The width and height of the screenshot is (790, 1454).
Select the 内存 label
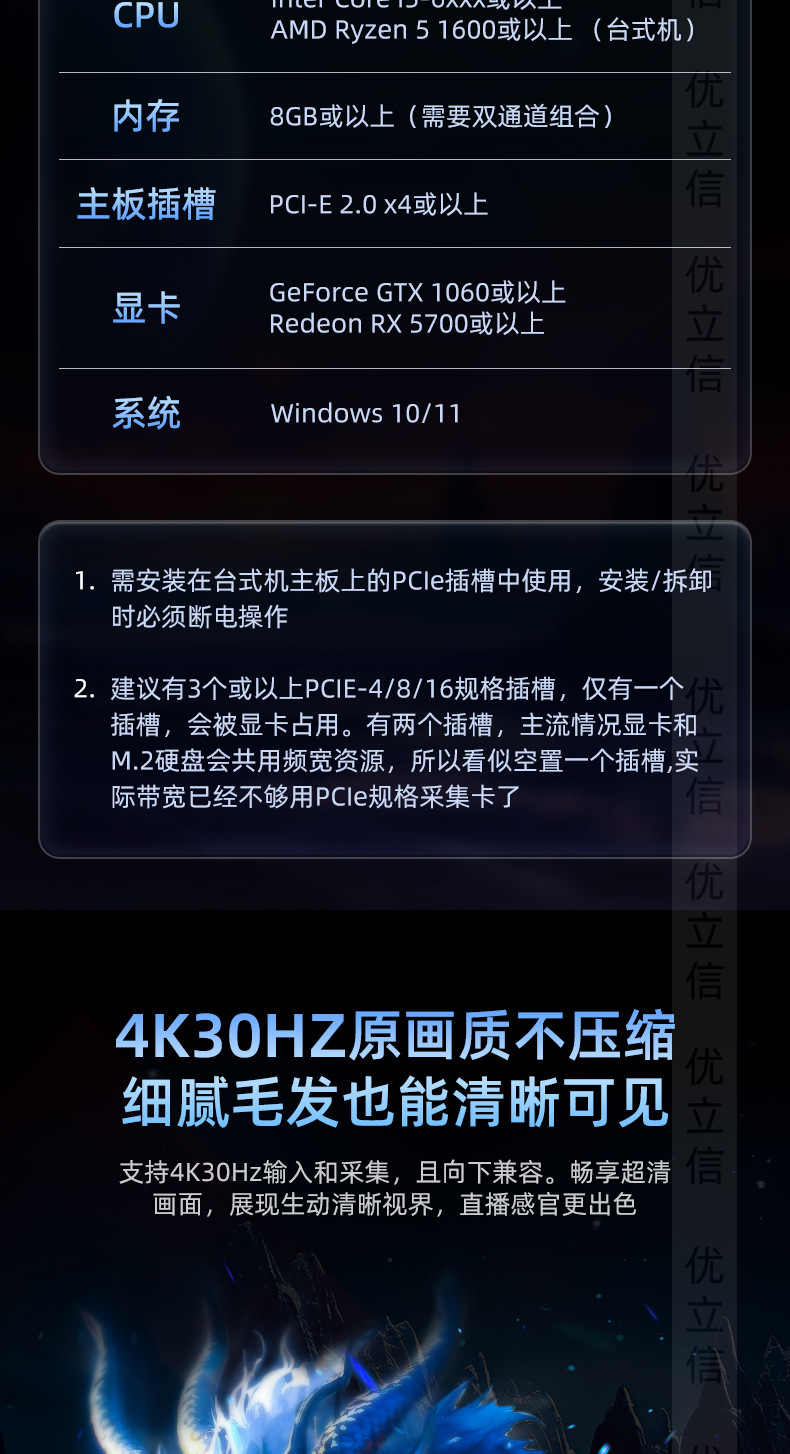coord(146,116)
